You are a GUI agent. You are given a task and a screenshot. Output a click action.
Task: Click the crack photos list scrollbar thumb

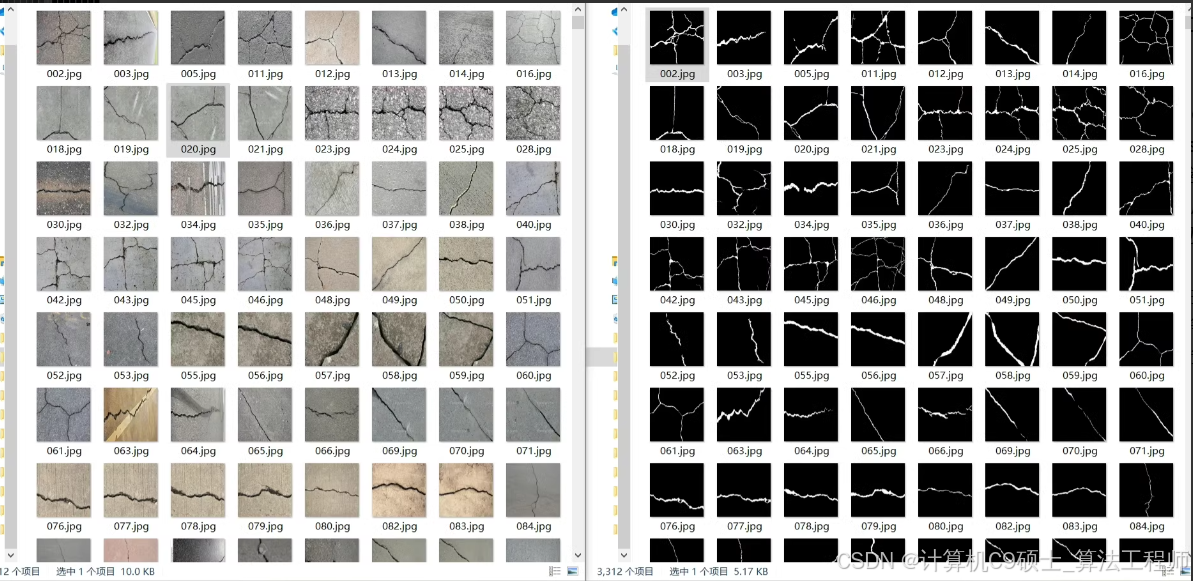pos(577,23)
